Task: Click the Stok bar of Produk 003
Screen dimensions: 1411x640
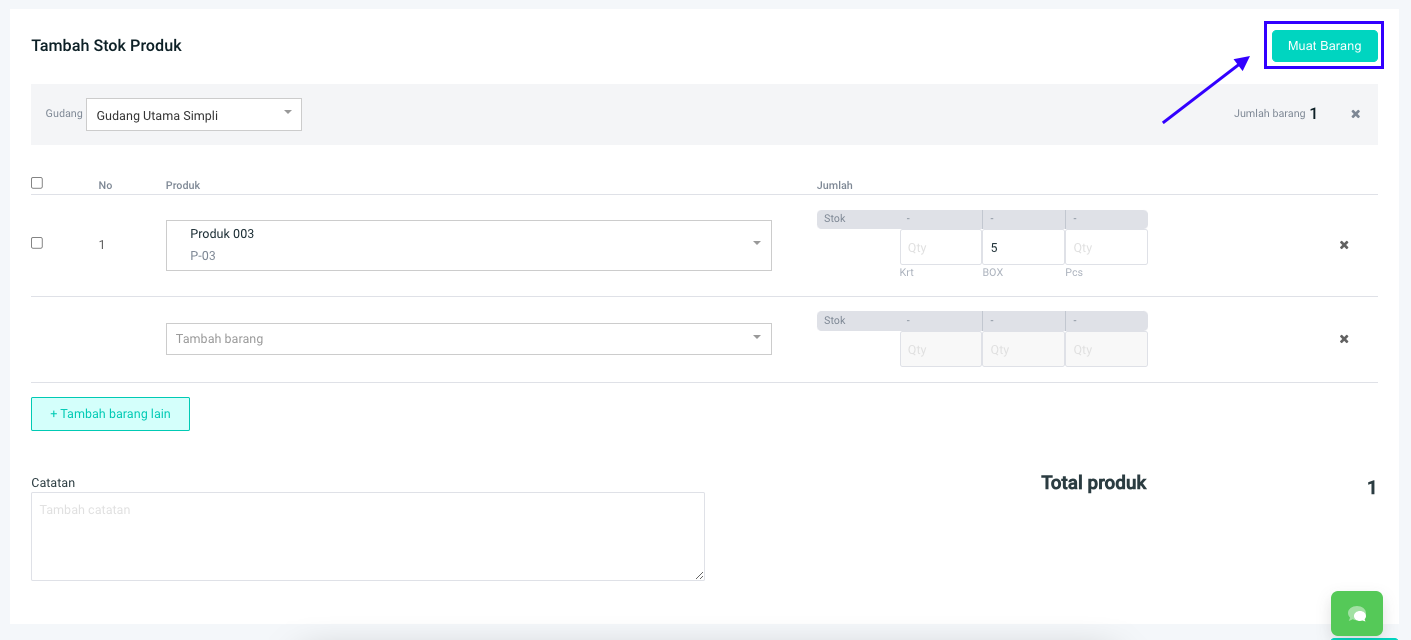Action: click(981, 219)
